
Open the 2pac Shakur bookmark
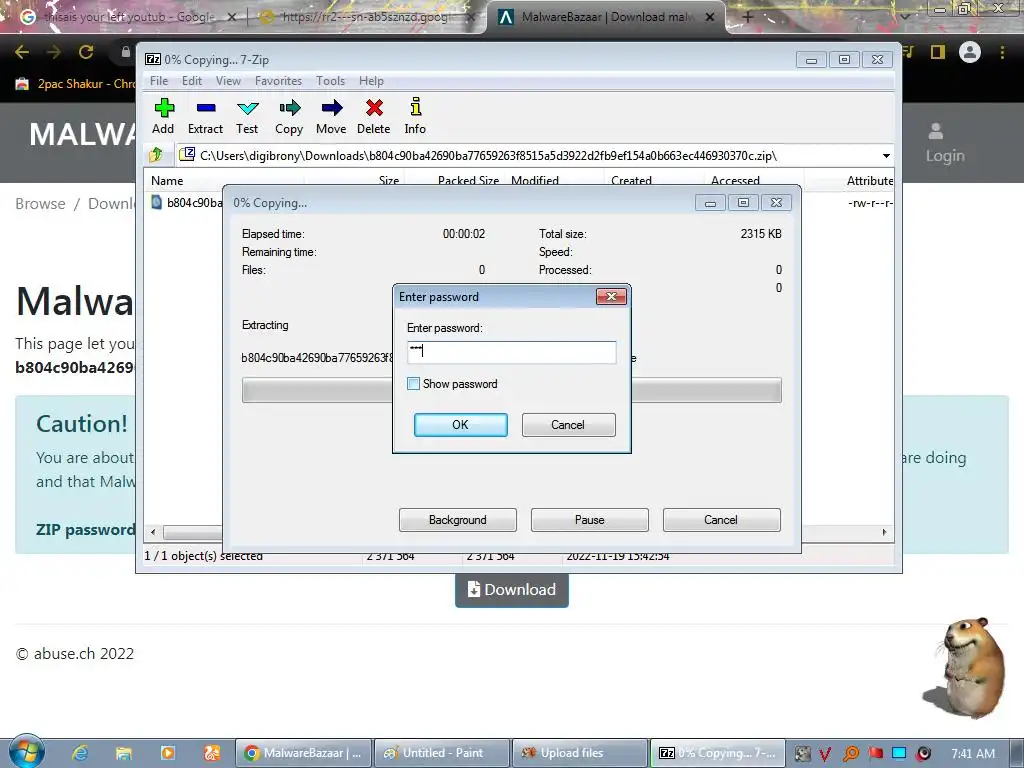point(73,84)
